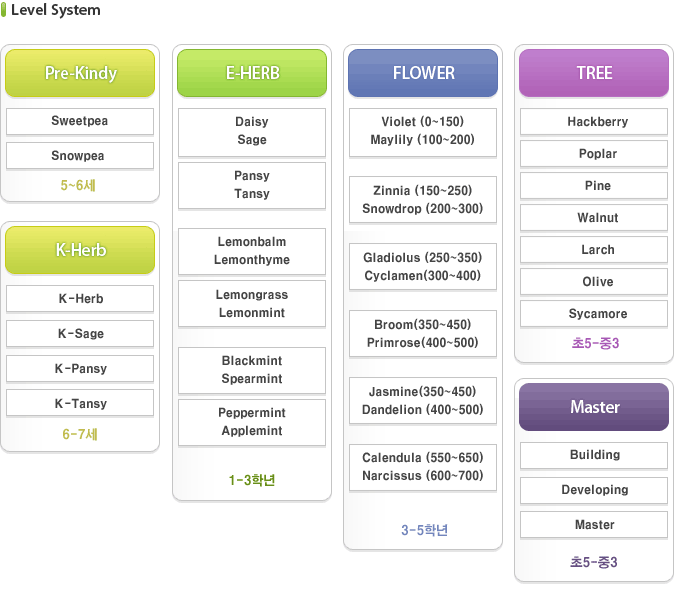Viewport: 674px width, 590px height.
Task: Select the purple TREE header
Action: [x=594, y=73]
